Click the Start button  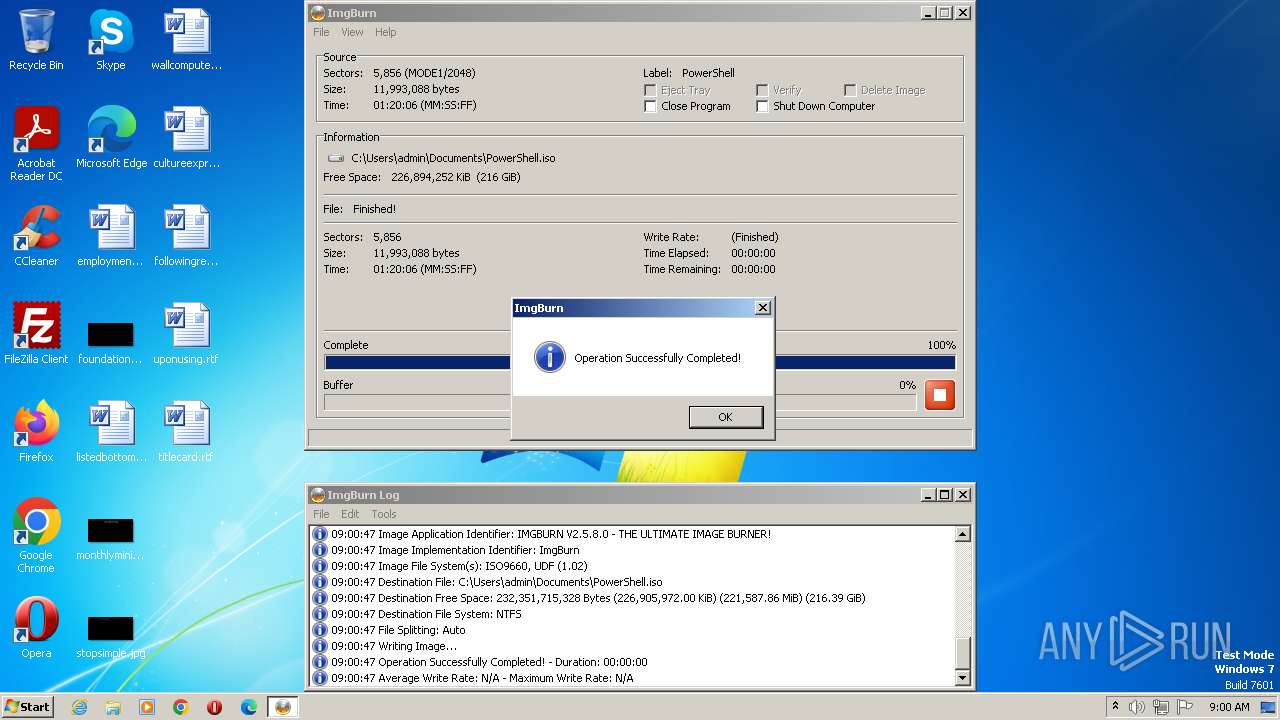click(28, 706)
